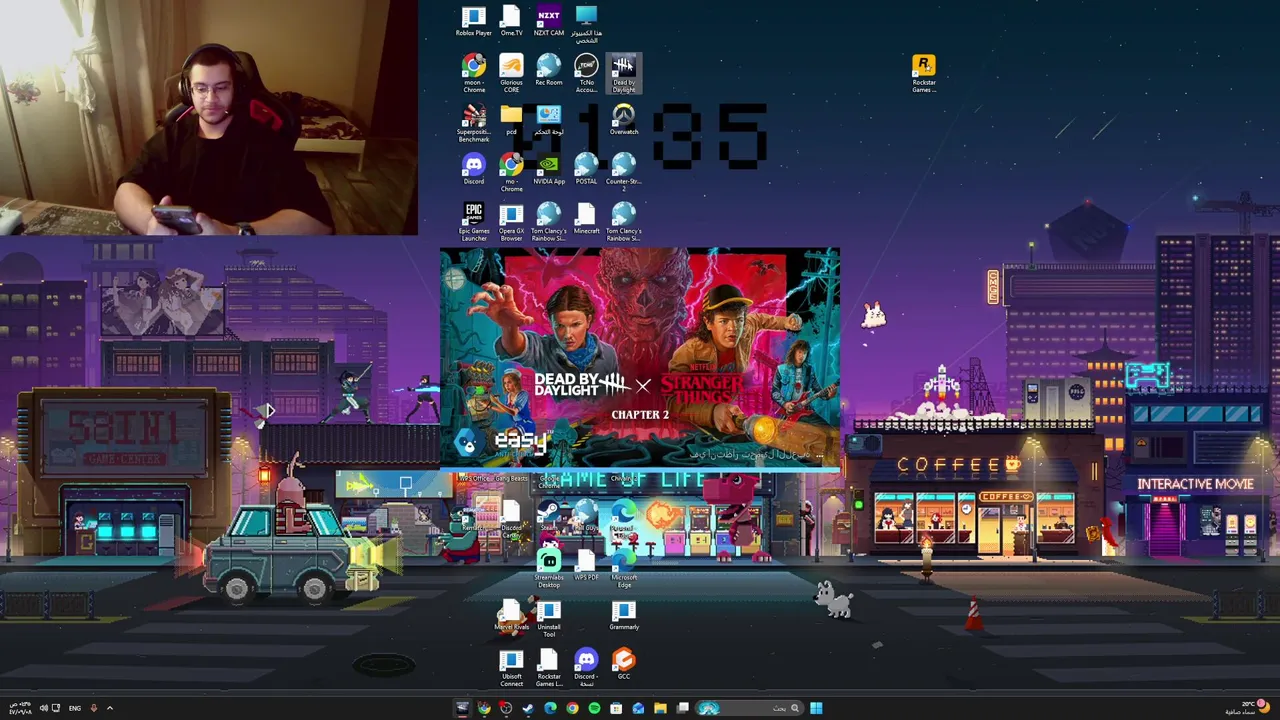Click the Dead by Daylight splash image
Screen dimensions: 1280x720
pyautogui.click(x=640, y=359)
